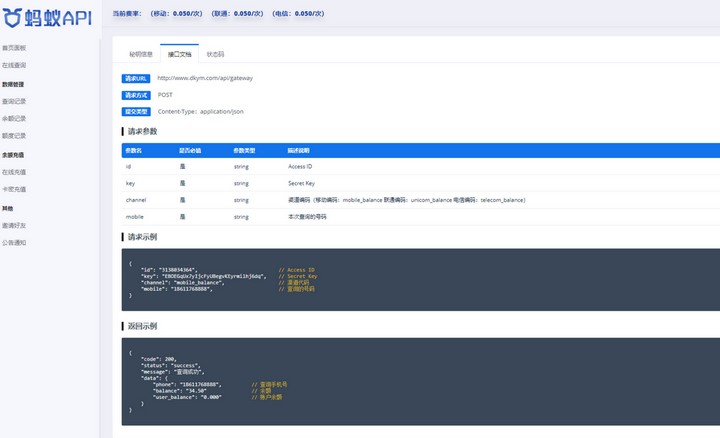Click the 本次查询的号码 description cell
Viewport: 720px width, 438px height.
coord(307,217)
